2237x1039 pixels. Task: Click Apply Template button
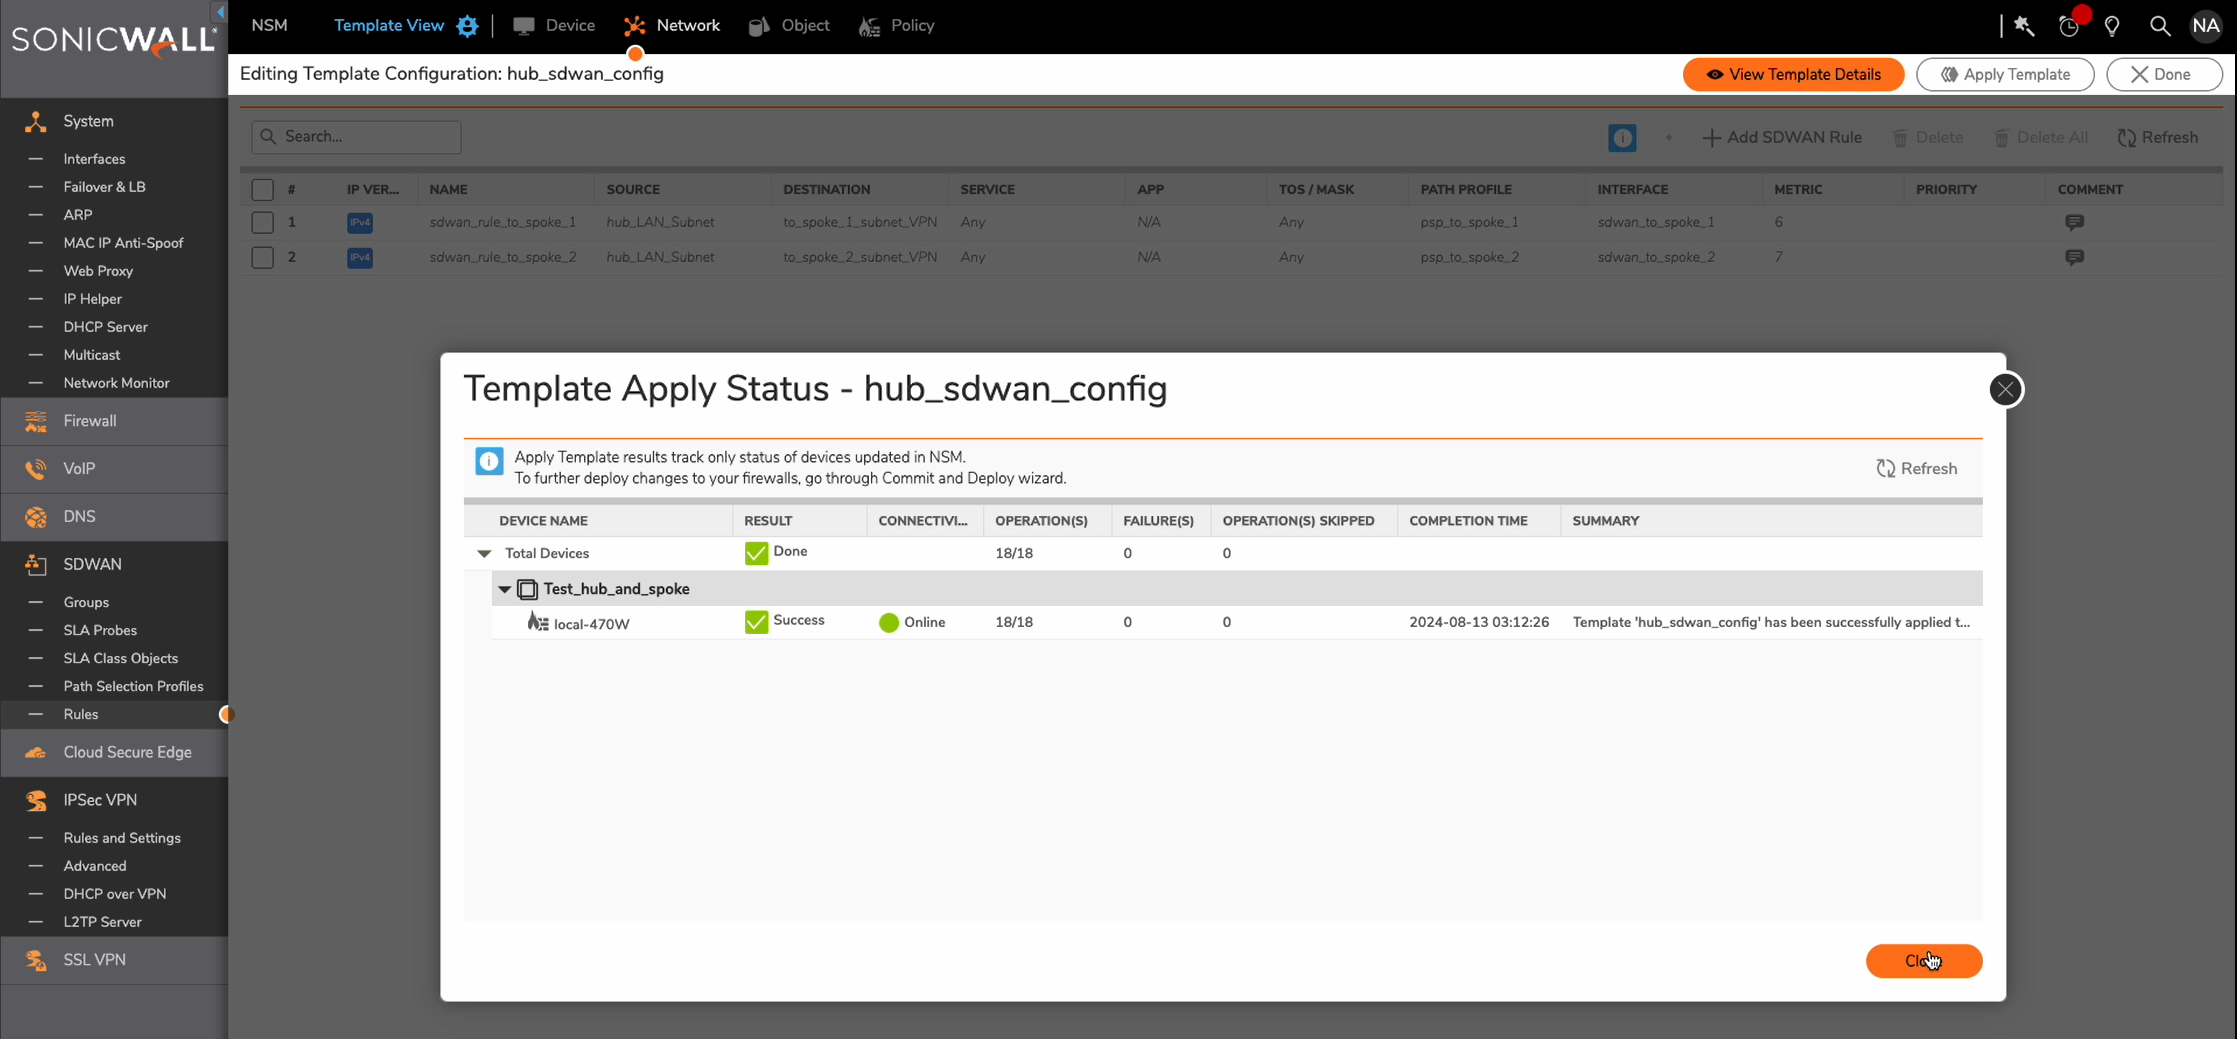pos(2005,75)
